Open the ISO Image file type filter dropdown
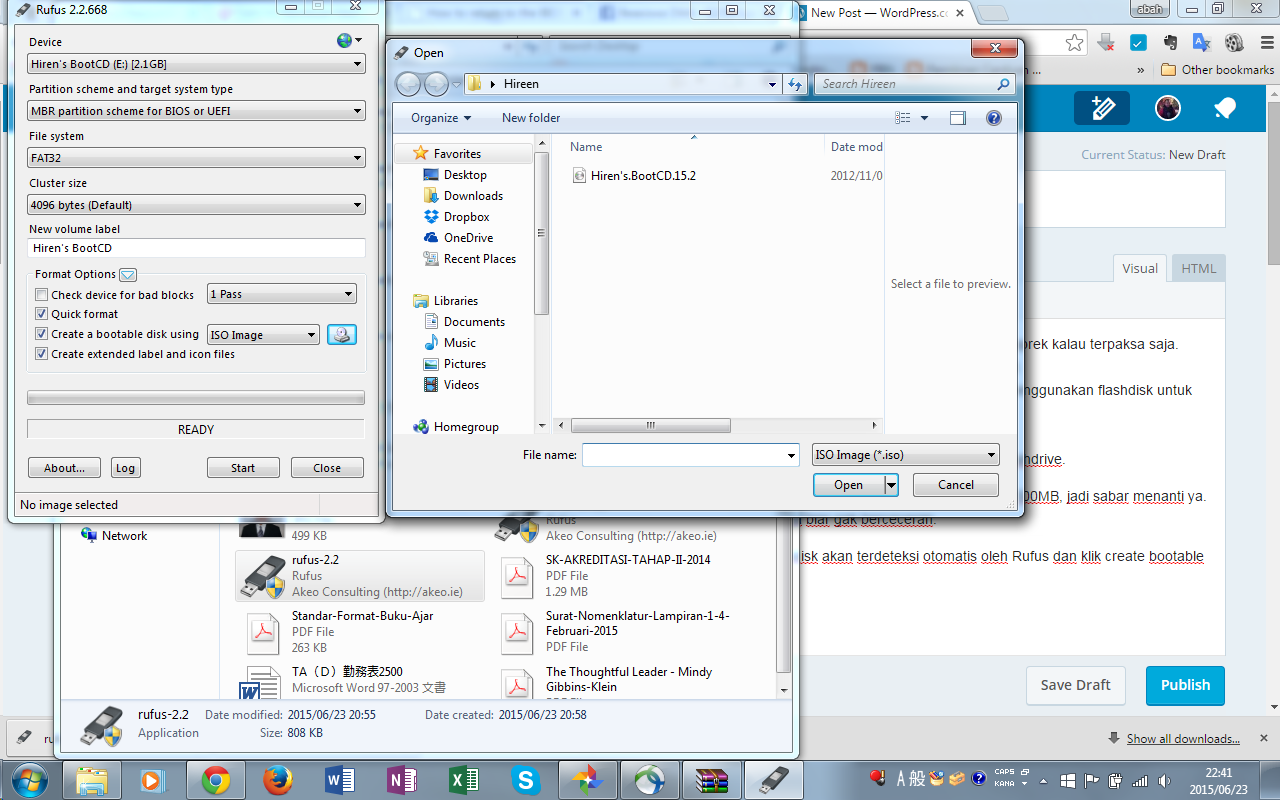 pyautogui.click(x=905, y=455)
